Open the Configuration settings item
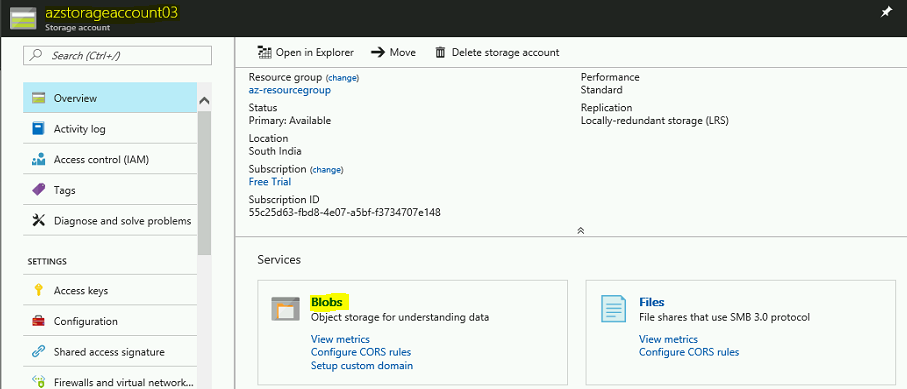The image size is (907, 389). click(x=110, y=321)
